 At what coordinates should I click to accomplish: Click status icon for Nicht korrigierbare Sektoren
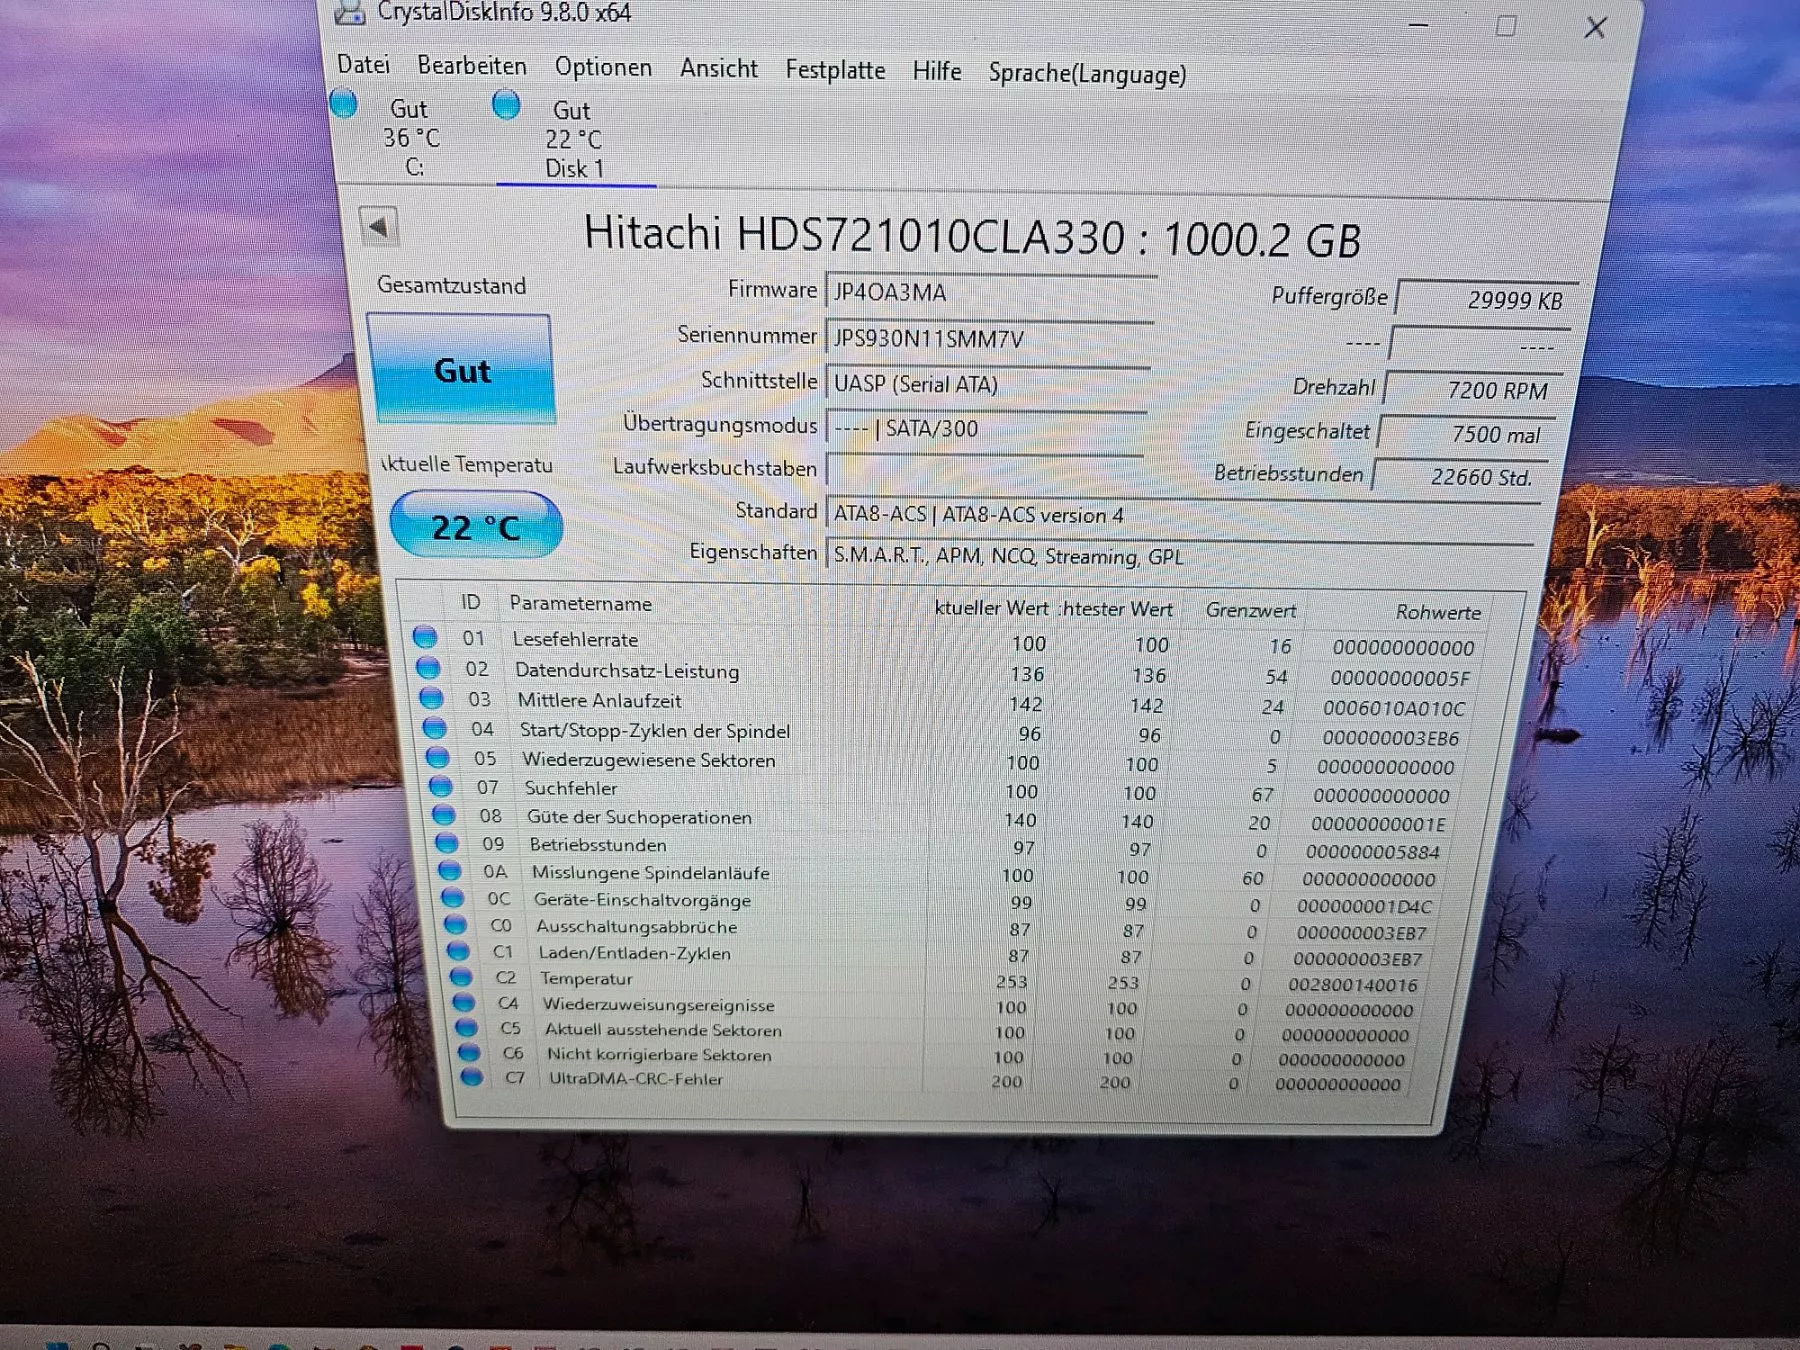[469, 1052]
